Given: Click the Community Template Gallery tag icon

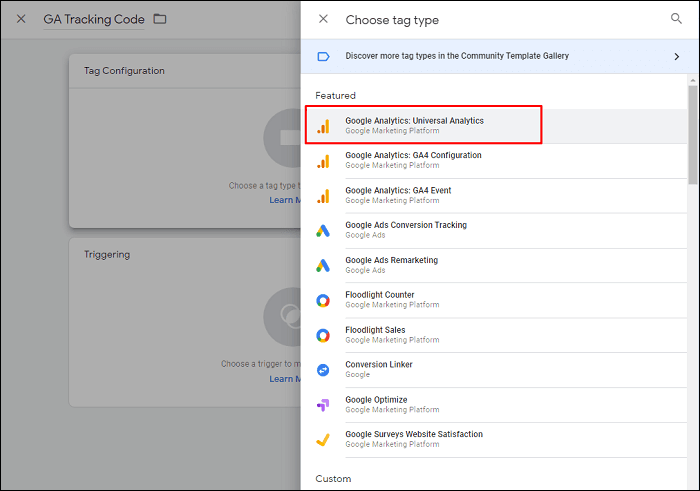Looking at the screenshot, I should 323,56.
